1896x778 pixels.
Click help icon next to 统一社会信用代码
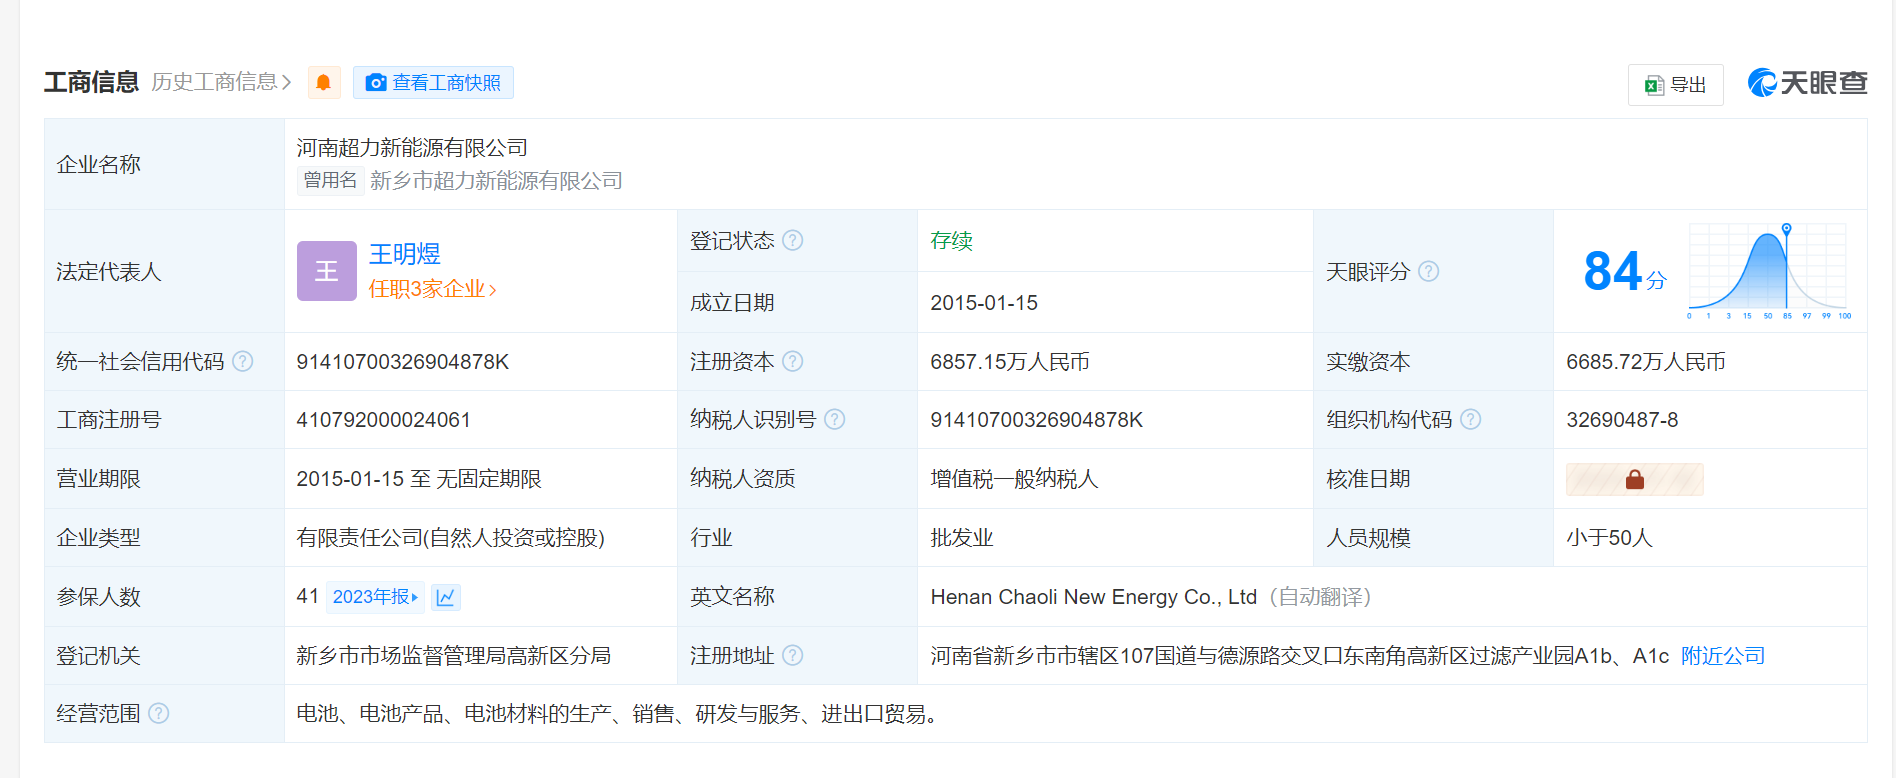click(243, 362)
